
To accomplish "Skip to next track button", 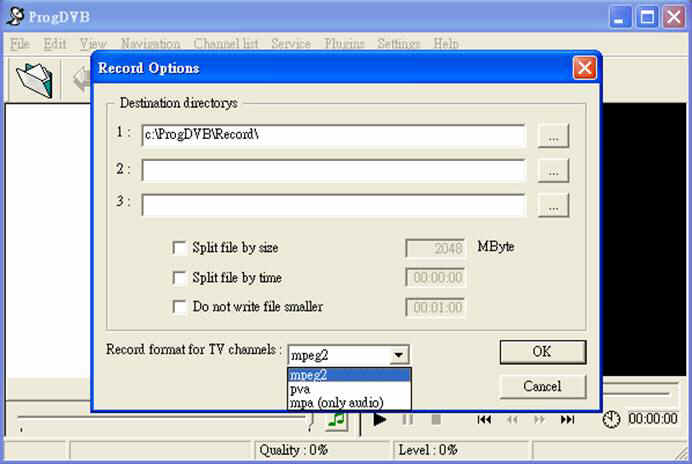I will click(568, 419).
